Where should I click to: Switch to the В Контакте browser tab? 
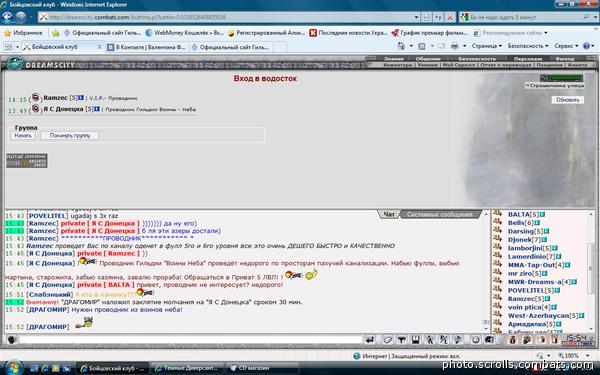click(147, 47)
